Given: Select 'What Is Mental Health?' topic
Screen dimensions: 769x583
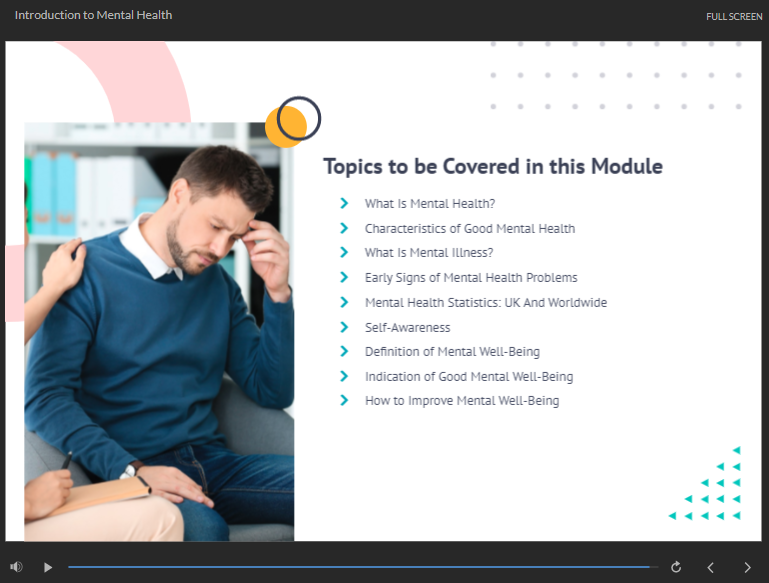Looking at the screenshot, I should tap(430, 203).
